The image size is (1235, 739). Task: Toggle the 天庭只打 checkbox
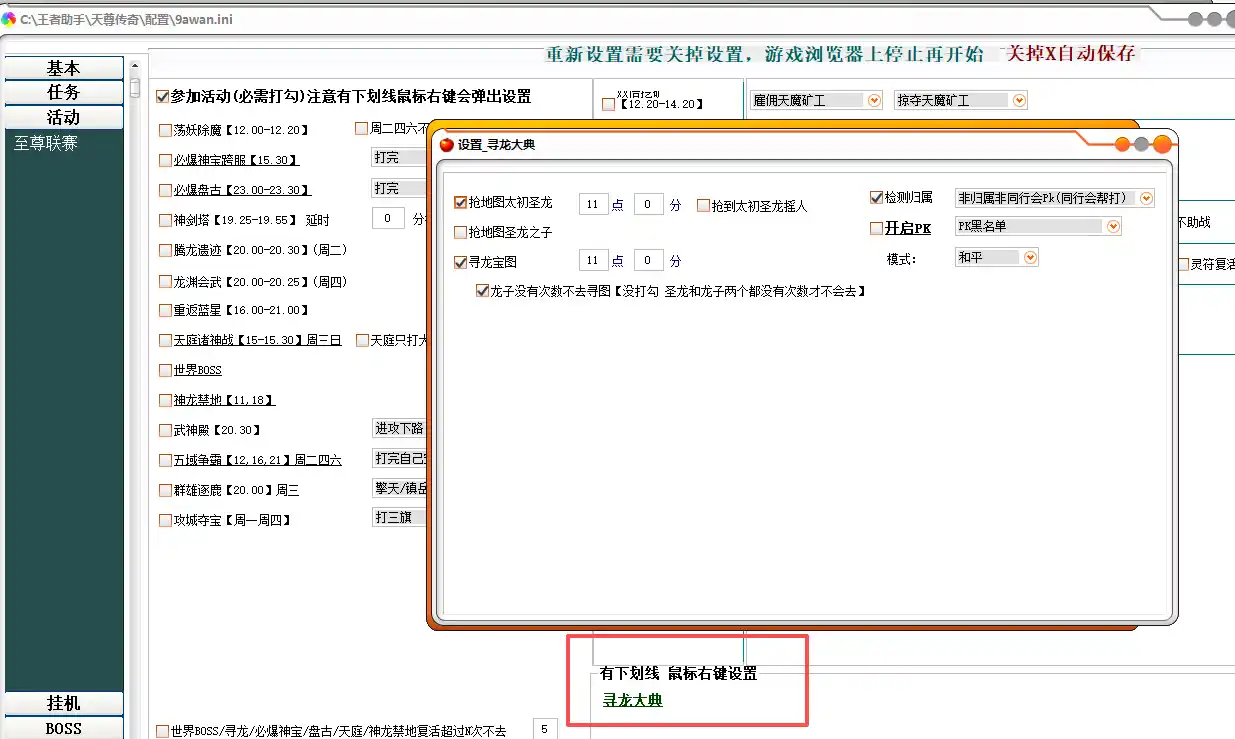click(362, 340)
